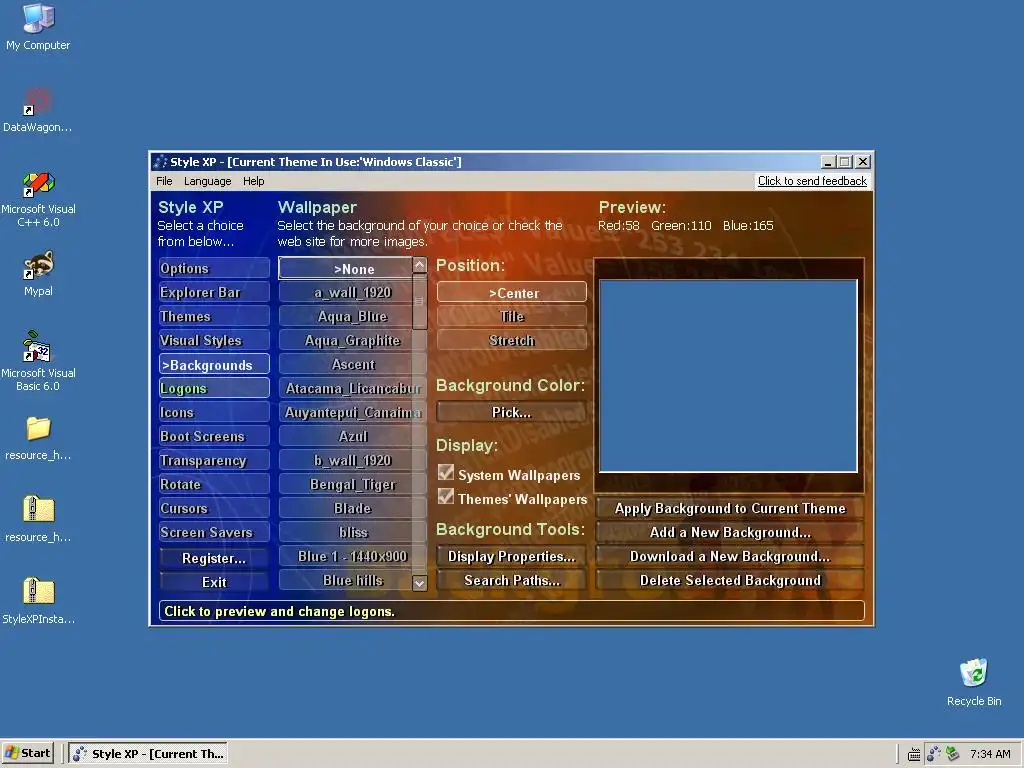Open the Language menu
Viewport: 1024px width, 768px height.
click(207, 181)
